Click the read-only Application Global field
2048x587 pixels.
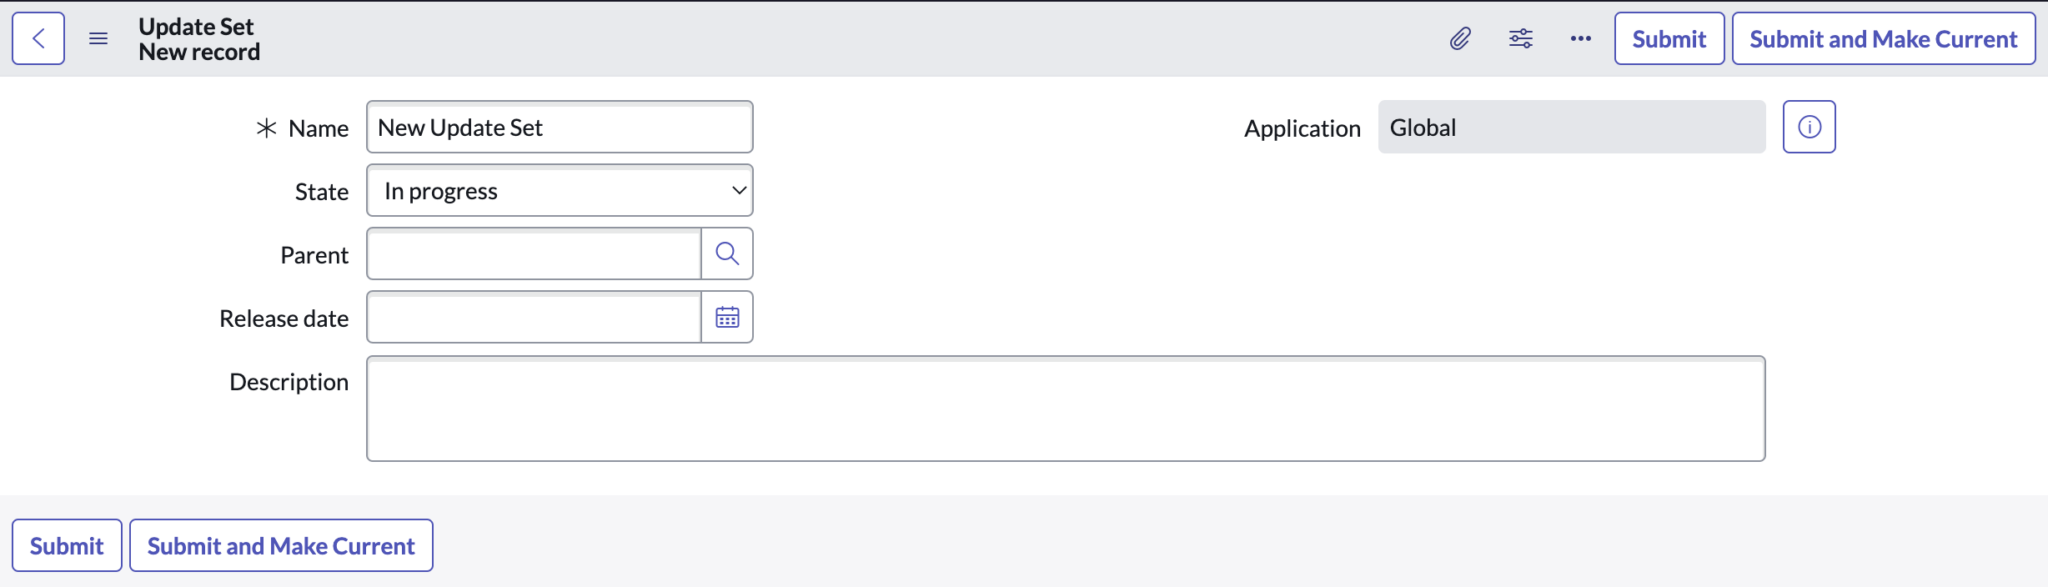pyautogui.click(x=1571, y=127)
